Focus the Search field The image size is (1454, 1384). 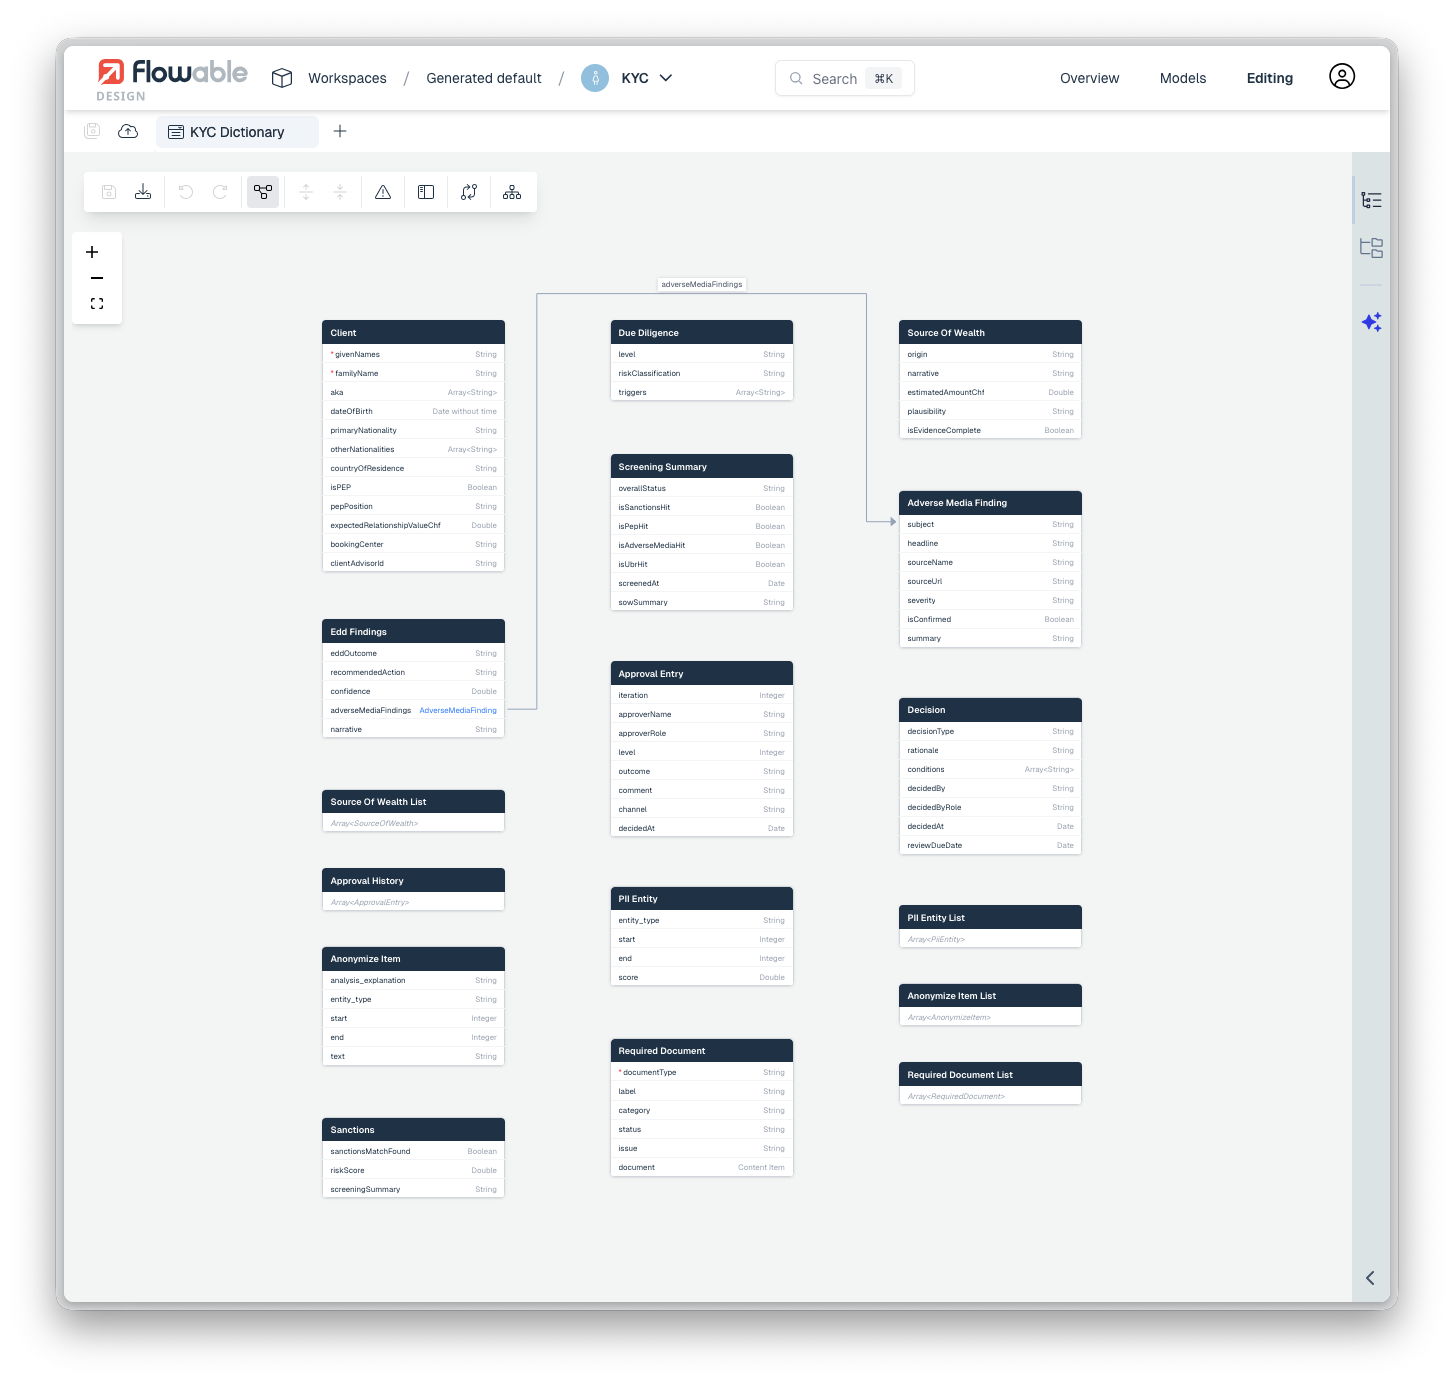[845, 78]
